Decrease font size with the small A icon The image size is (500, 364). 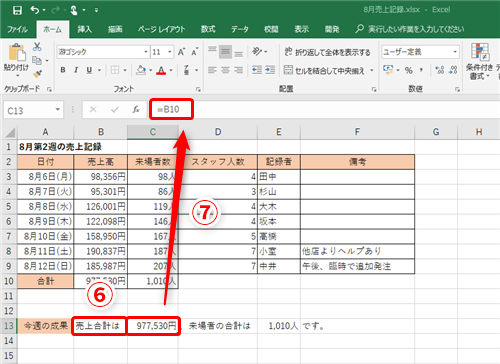tap(195, 52)
